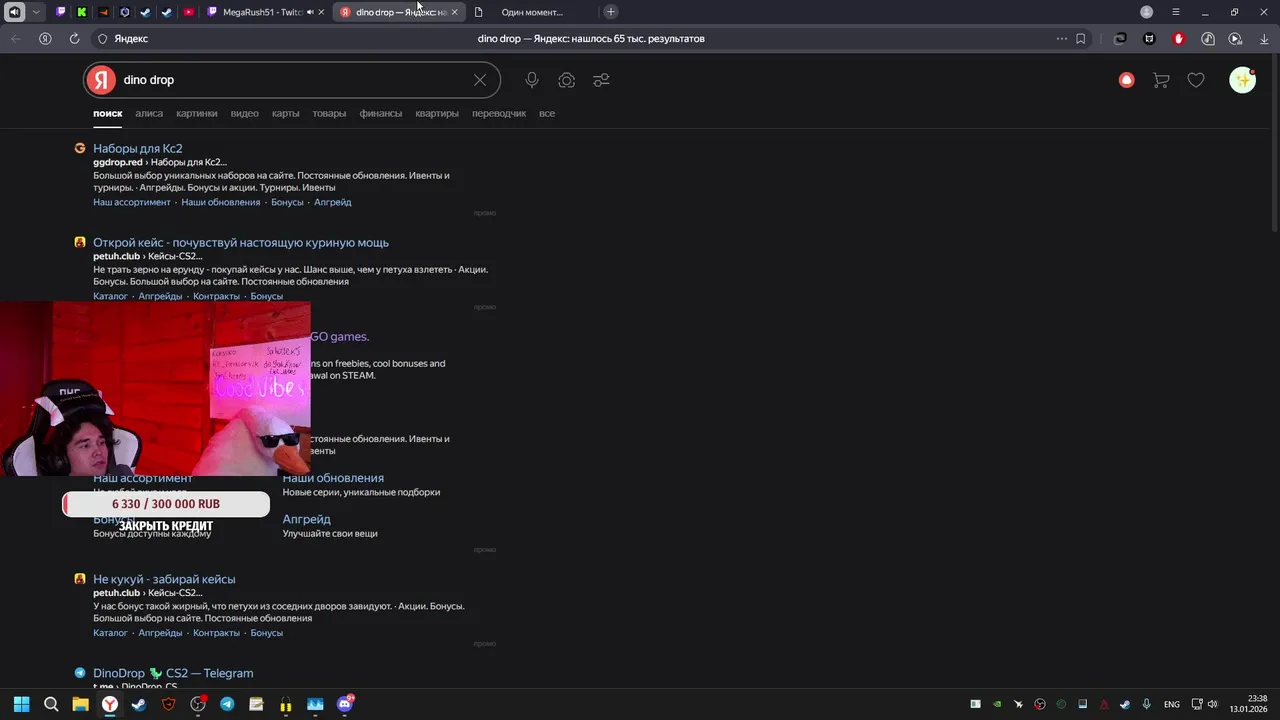Open the music note extension icon
This screenshot has height=720, width=1280.
click(x=1208, y=39)
